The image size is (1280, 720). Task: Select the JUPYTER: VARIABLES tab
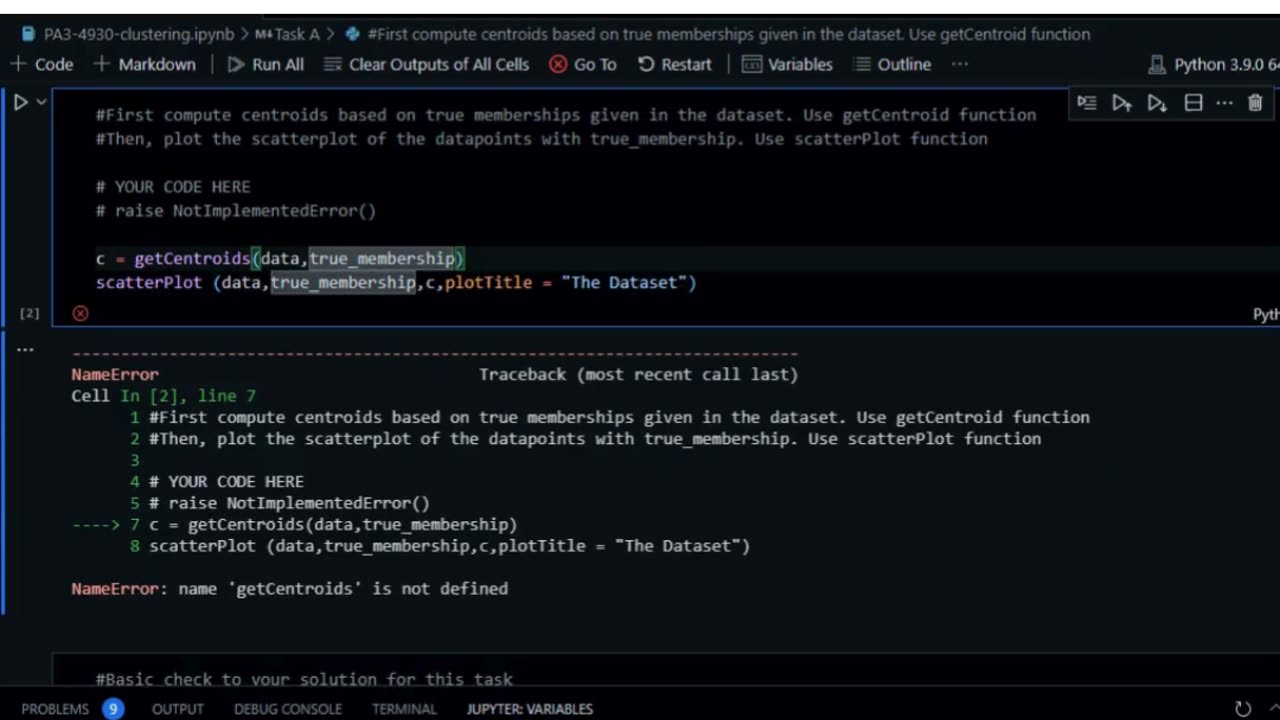(x=529, y=709)
